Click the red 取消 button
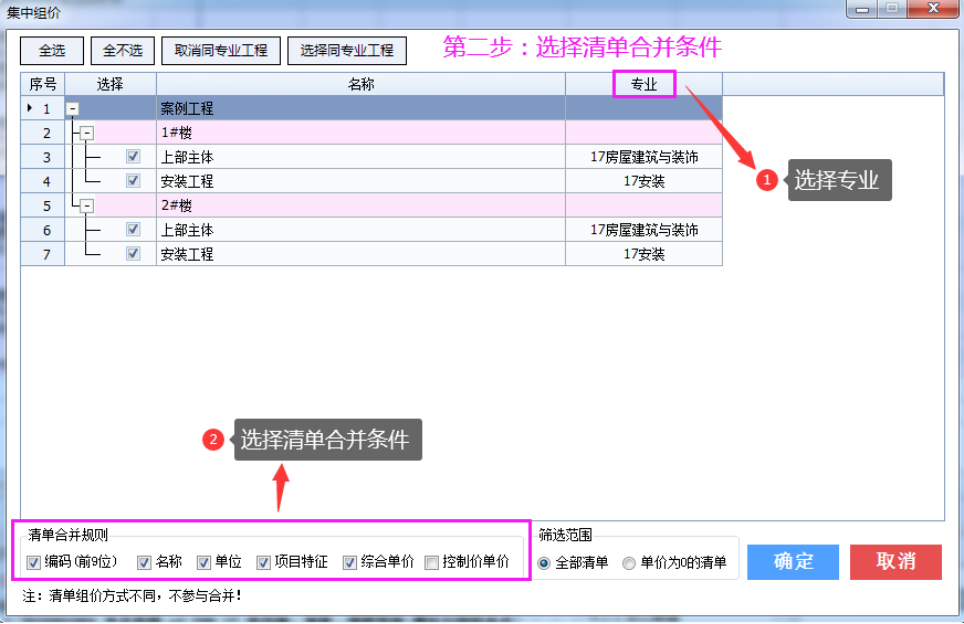This screenshot has width=964, height=624. coord(895,561)
